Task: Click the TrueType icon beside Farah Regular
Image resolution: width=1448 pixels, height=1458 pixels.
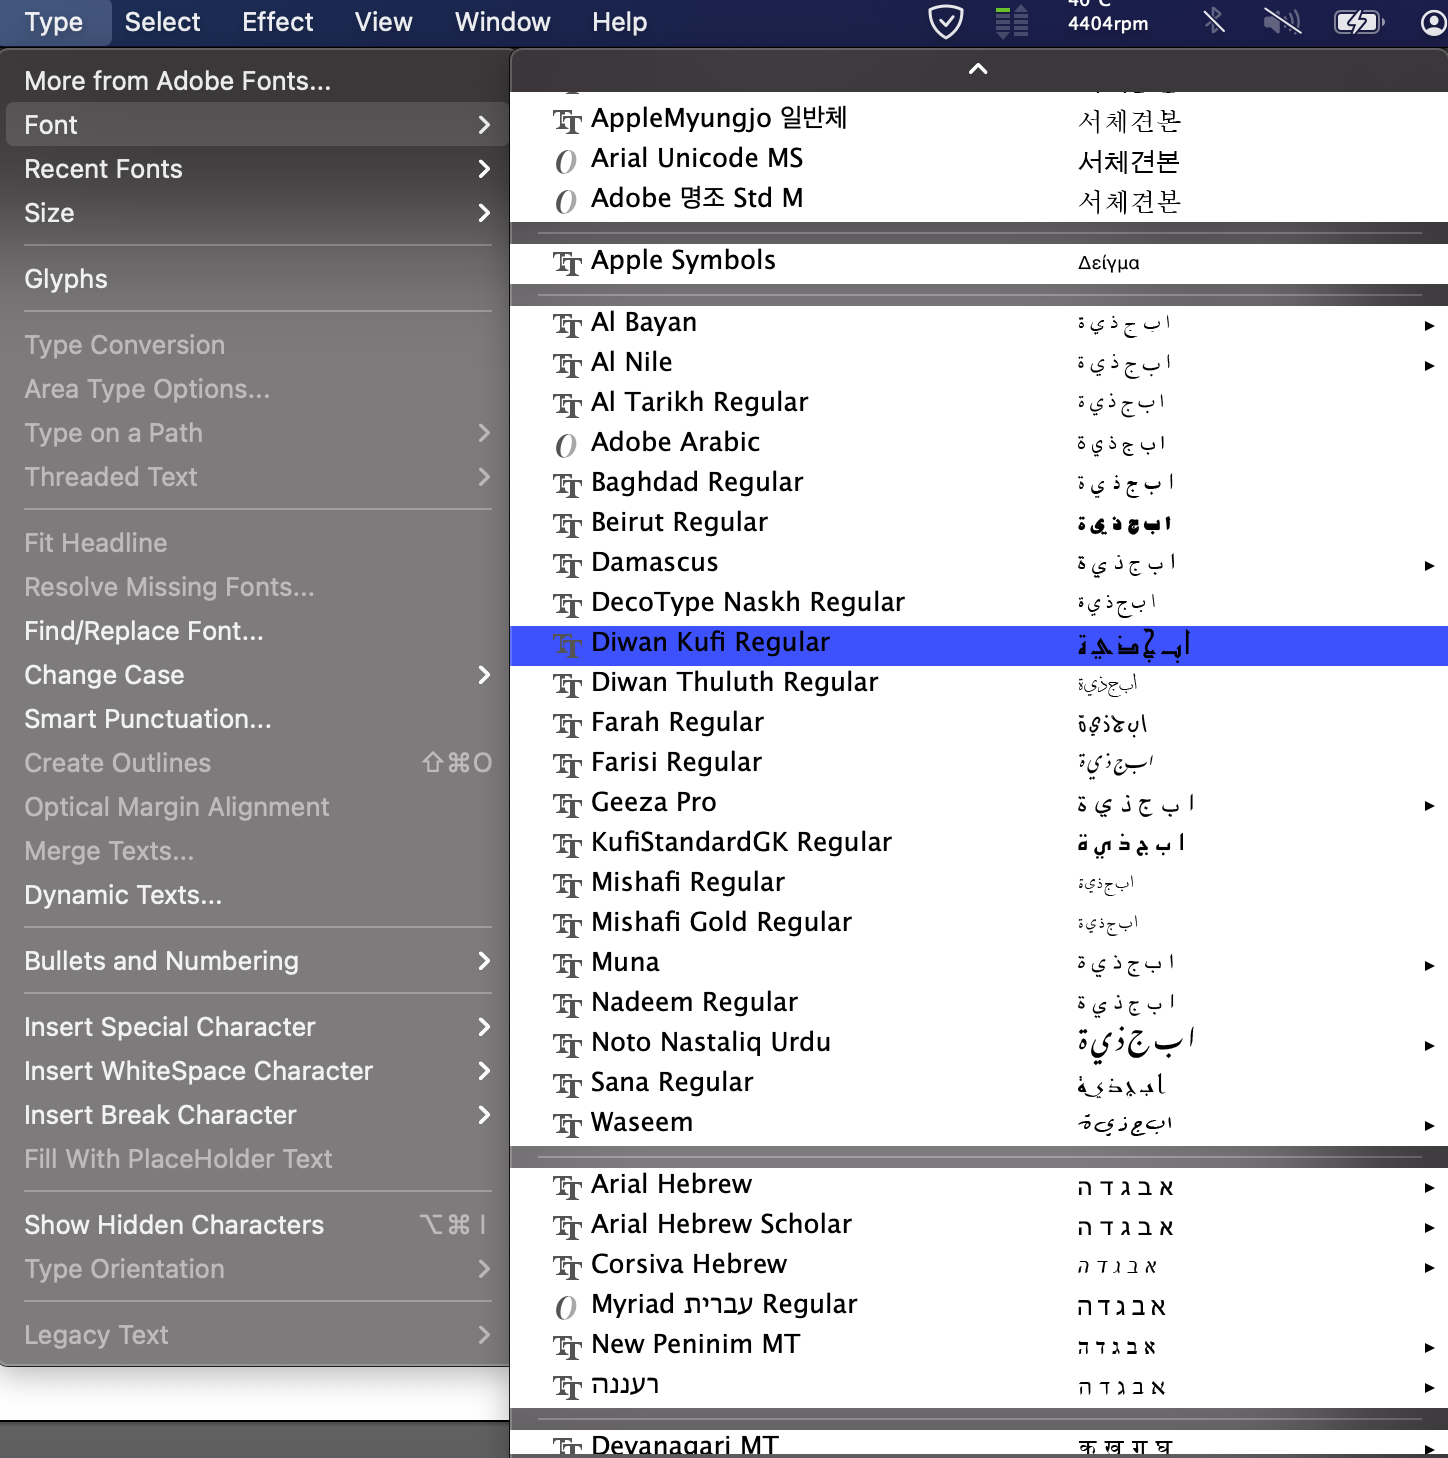Action: point(567,725)
